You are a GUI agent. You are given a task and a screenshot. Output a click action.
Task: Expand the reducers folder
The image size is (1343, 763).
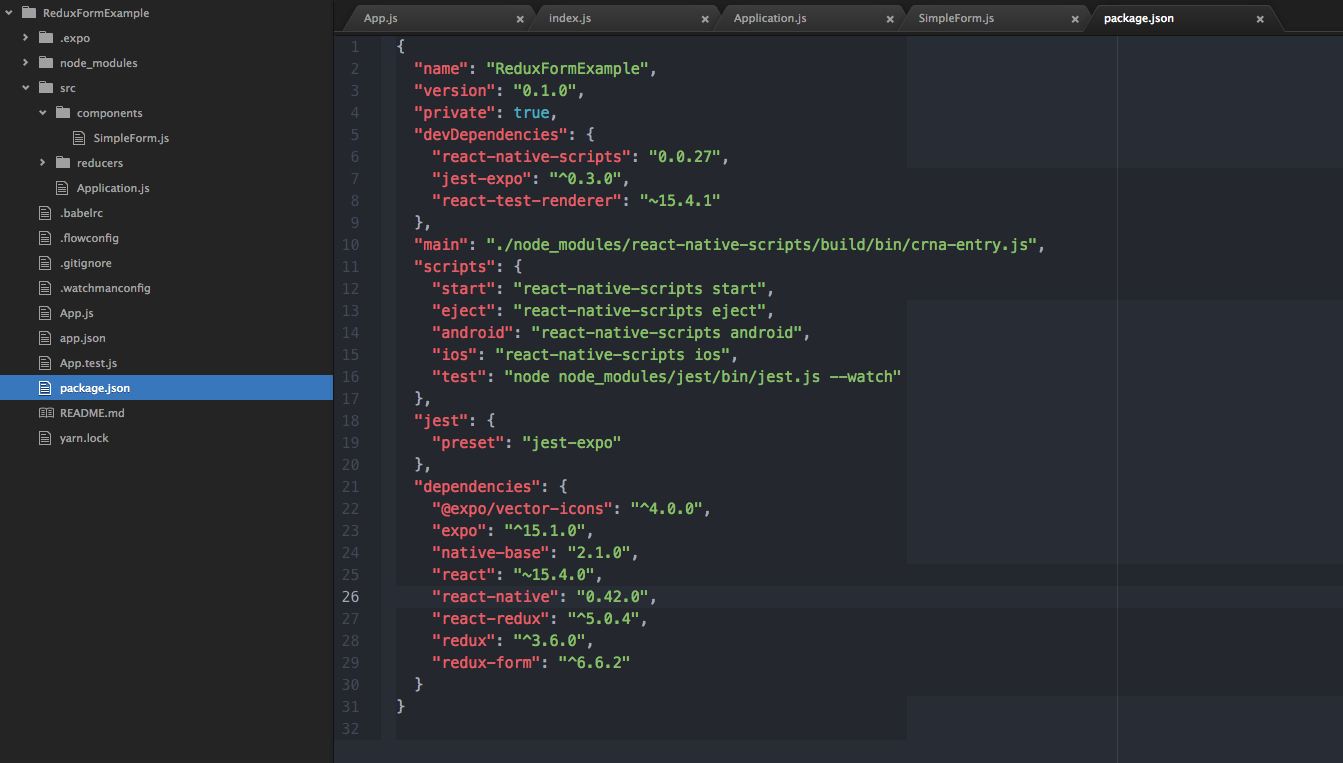click(x=42, y=162)
